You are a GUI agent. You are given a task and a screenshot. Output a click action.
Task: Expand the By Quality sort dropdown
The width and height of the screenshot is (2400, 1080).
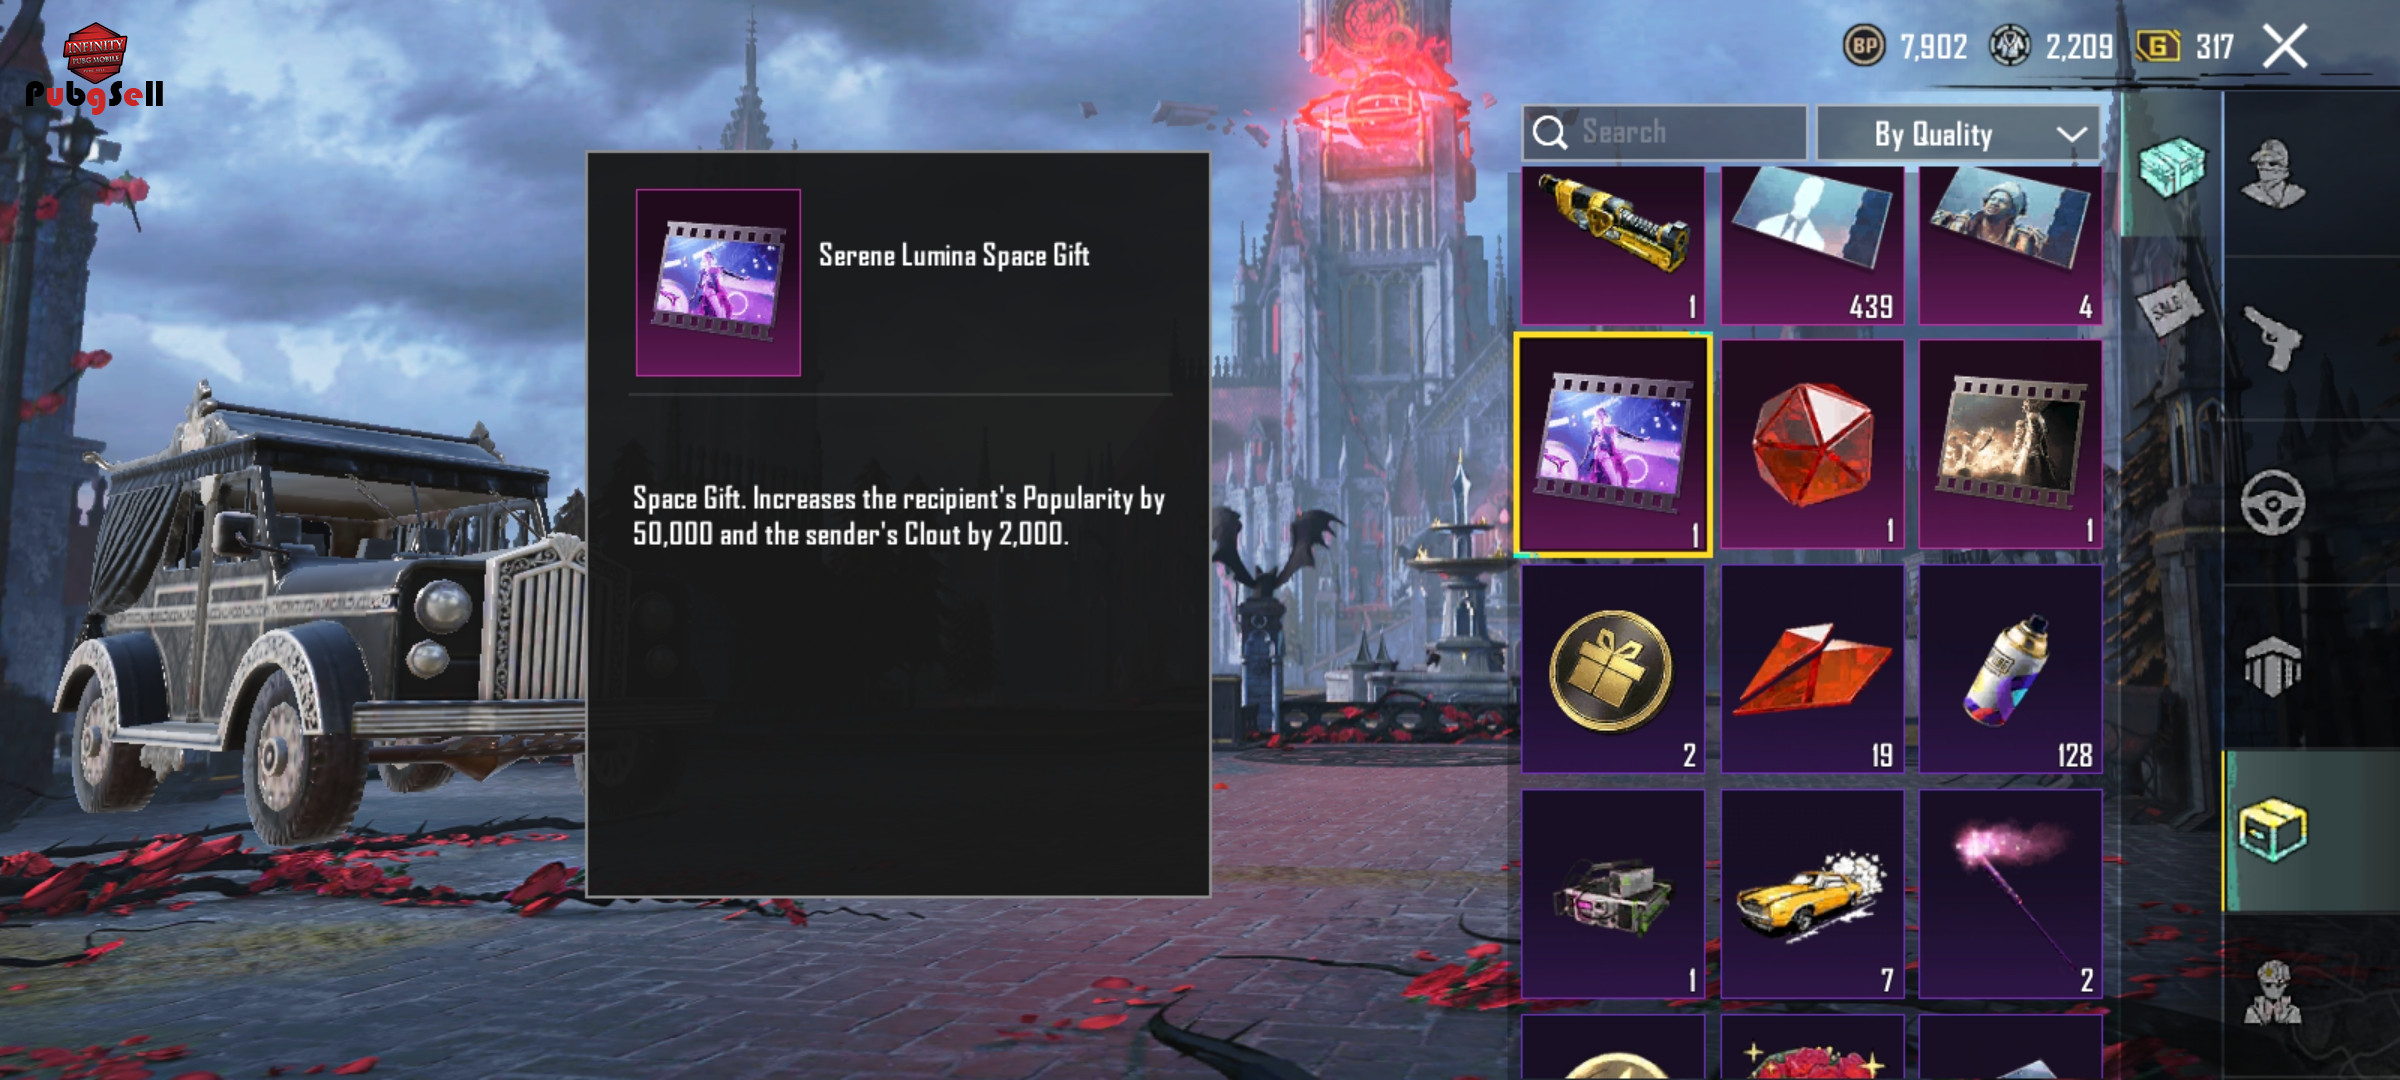1958,133
